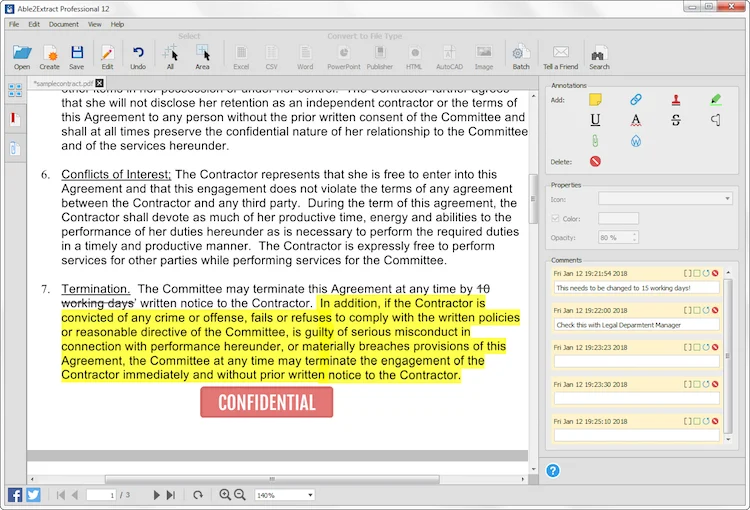Open the View menu

tap(94, 24)
